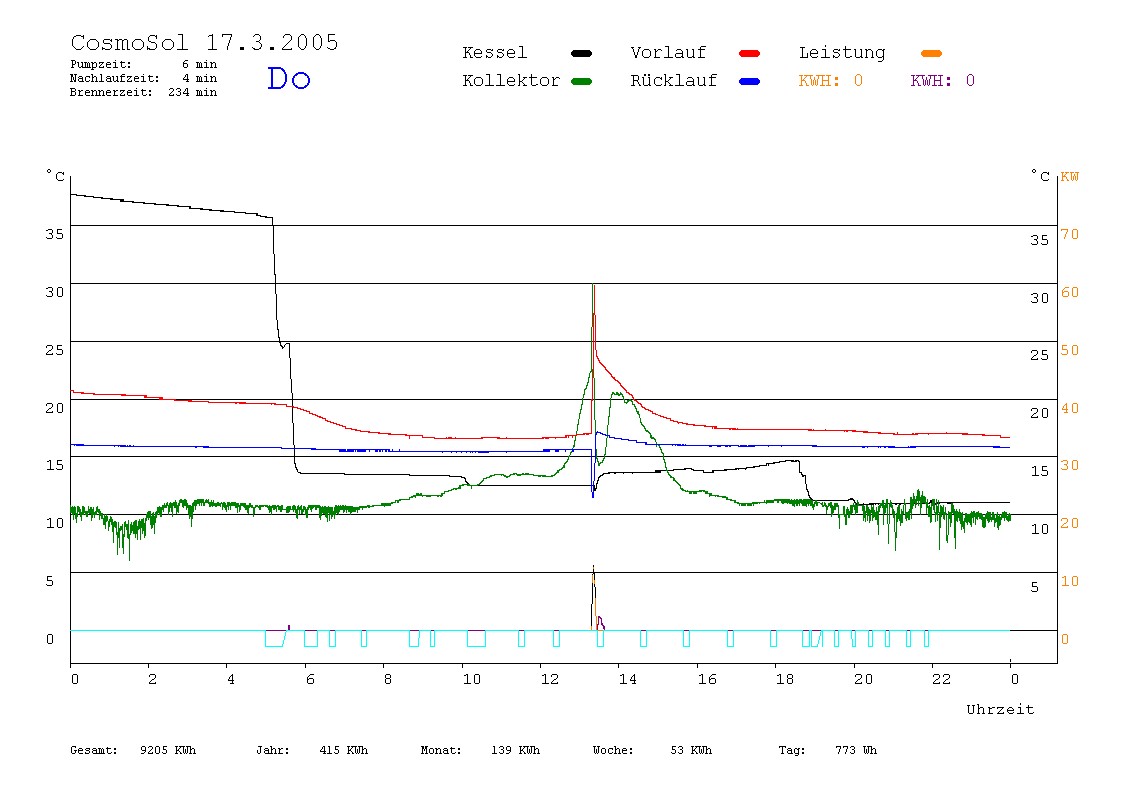Screen dimensions: 1148x812
Task: Select the Pumpzeit value "6 min"
Action: coord(199,64)
